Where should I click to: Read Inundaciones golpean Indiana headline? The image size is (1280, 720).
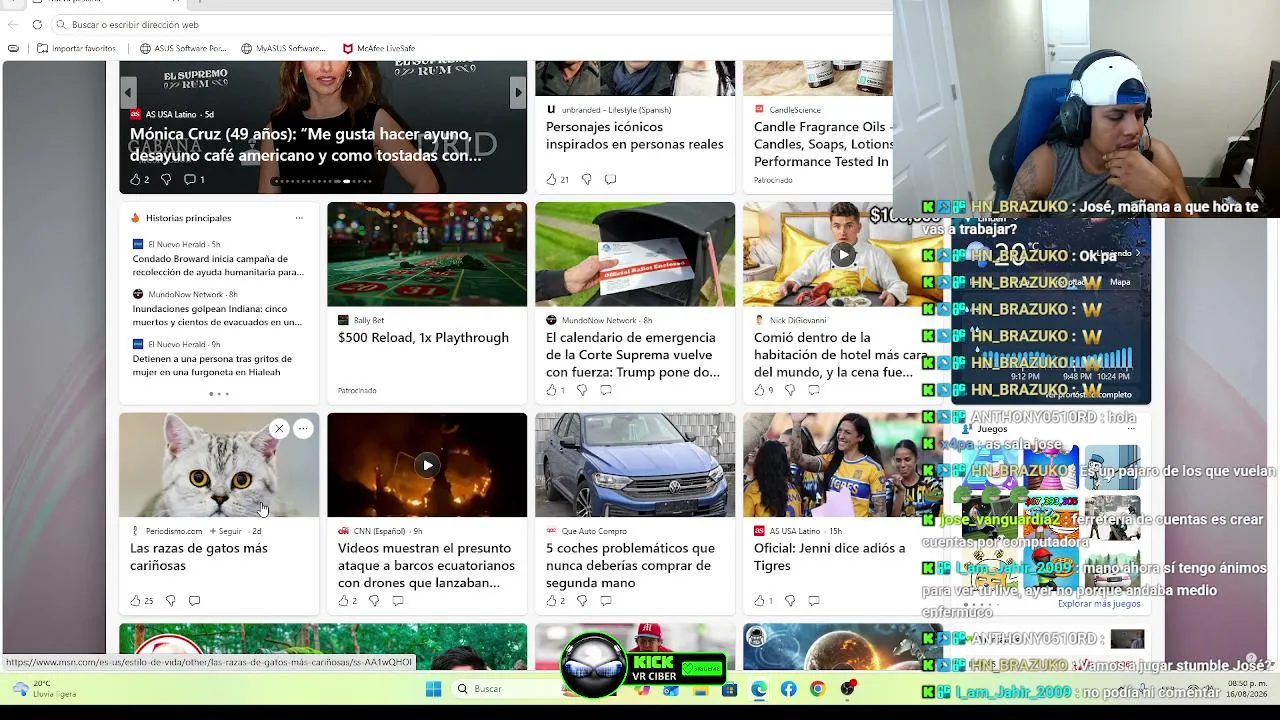pyautogui.click(x=217, y=315)
